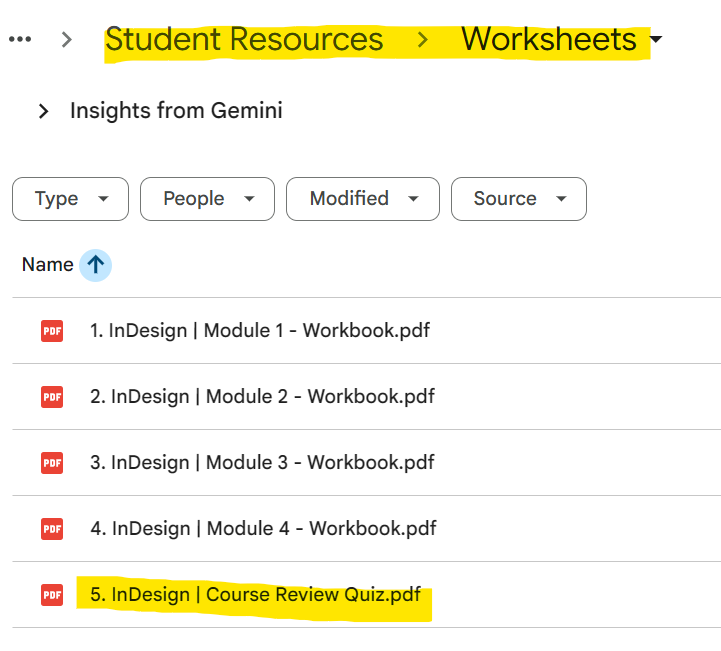Open the Modified filter dropdown

[x=362, y=199]
